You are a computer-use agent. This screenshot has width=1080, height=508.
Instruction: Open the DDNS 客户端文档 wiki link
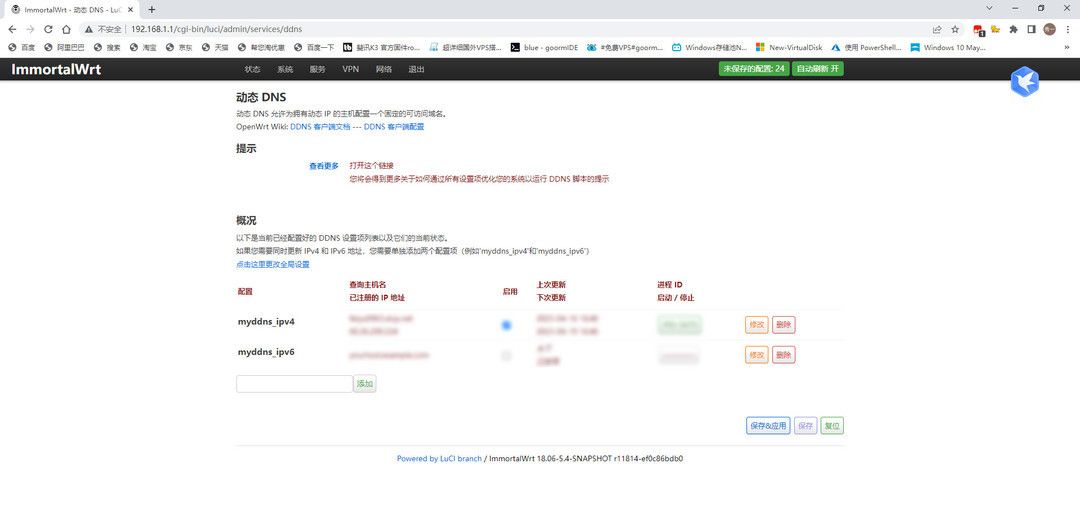click(x=320, y=127)
